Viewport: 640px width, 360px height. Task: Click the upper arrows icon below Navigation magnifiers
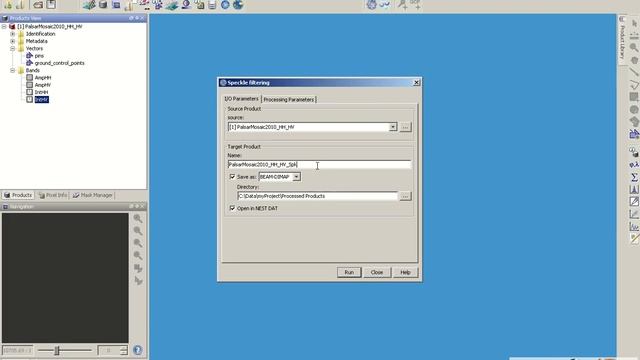(x=138, y=268)
